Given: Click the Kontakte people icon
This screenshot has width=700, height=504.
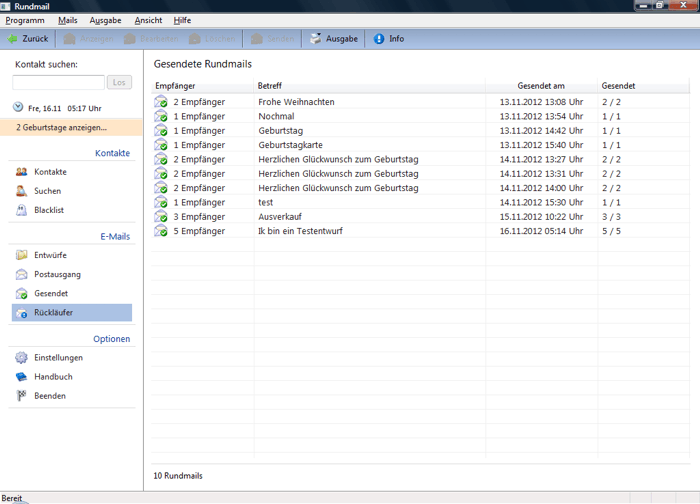Looking at the screenshot, I should click(x=21, y=172).
